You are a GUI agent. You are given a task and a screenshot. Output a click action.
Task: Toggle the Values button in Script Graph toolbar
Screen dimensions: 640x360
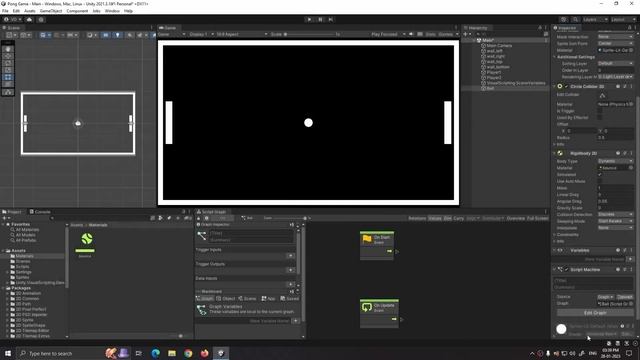pos(435,218)
